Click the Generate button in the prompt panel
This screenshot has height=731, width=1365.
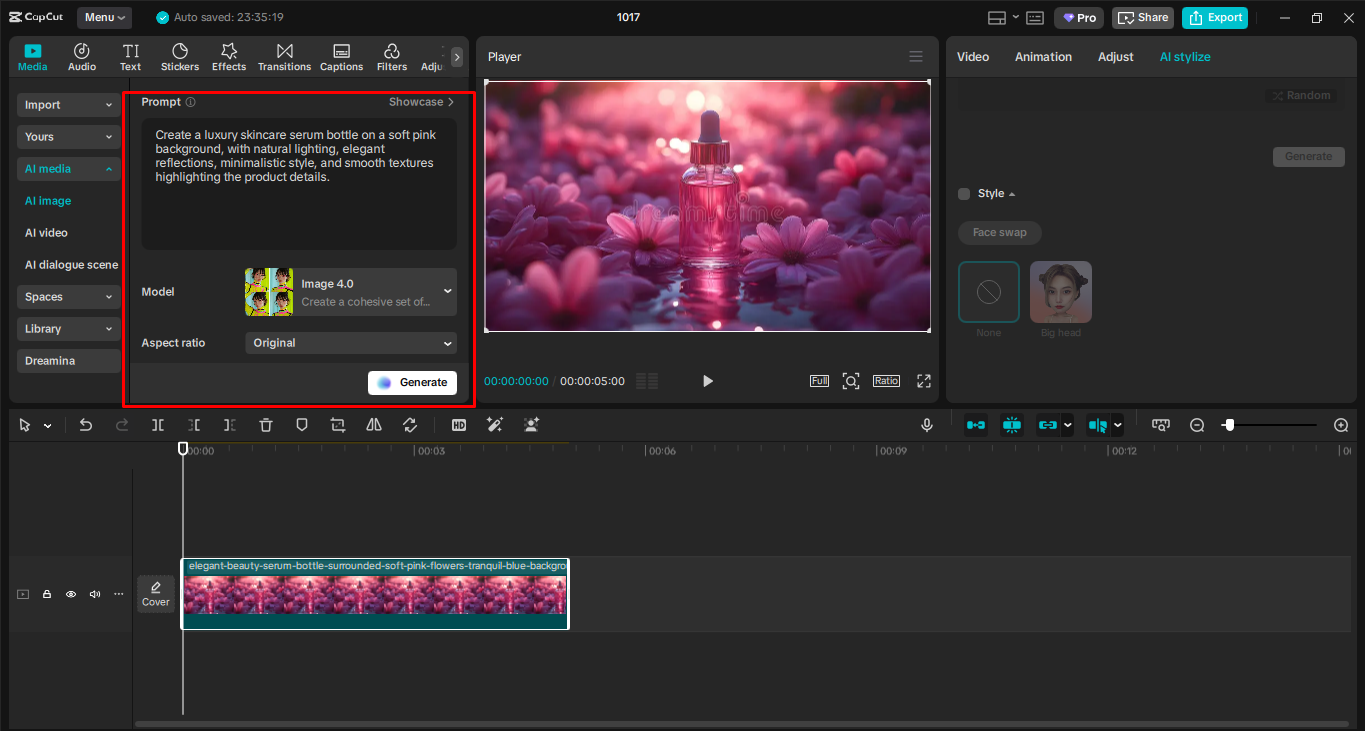pos(412,382)
